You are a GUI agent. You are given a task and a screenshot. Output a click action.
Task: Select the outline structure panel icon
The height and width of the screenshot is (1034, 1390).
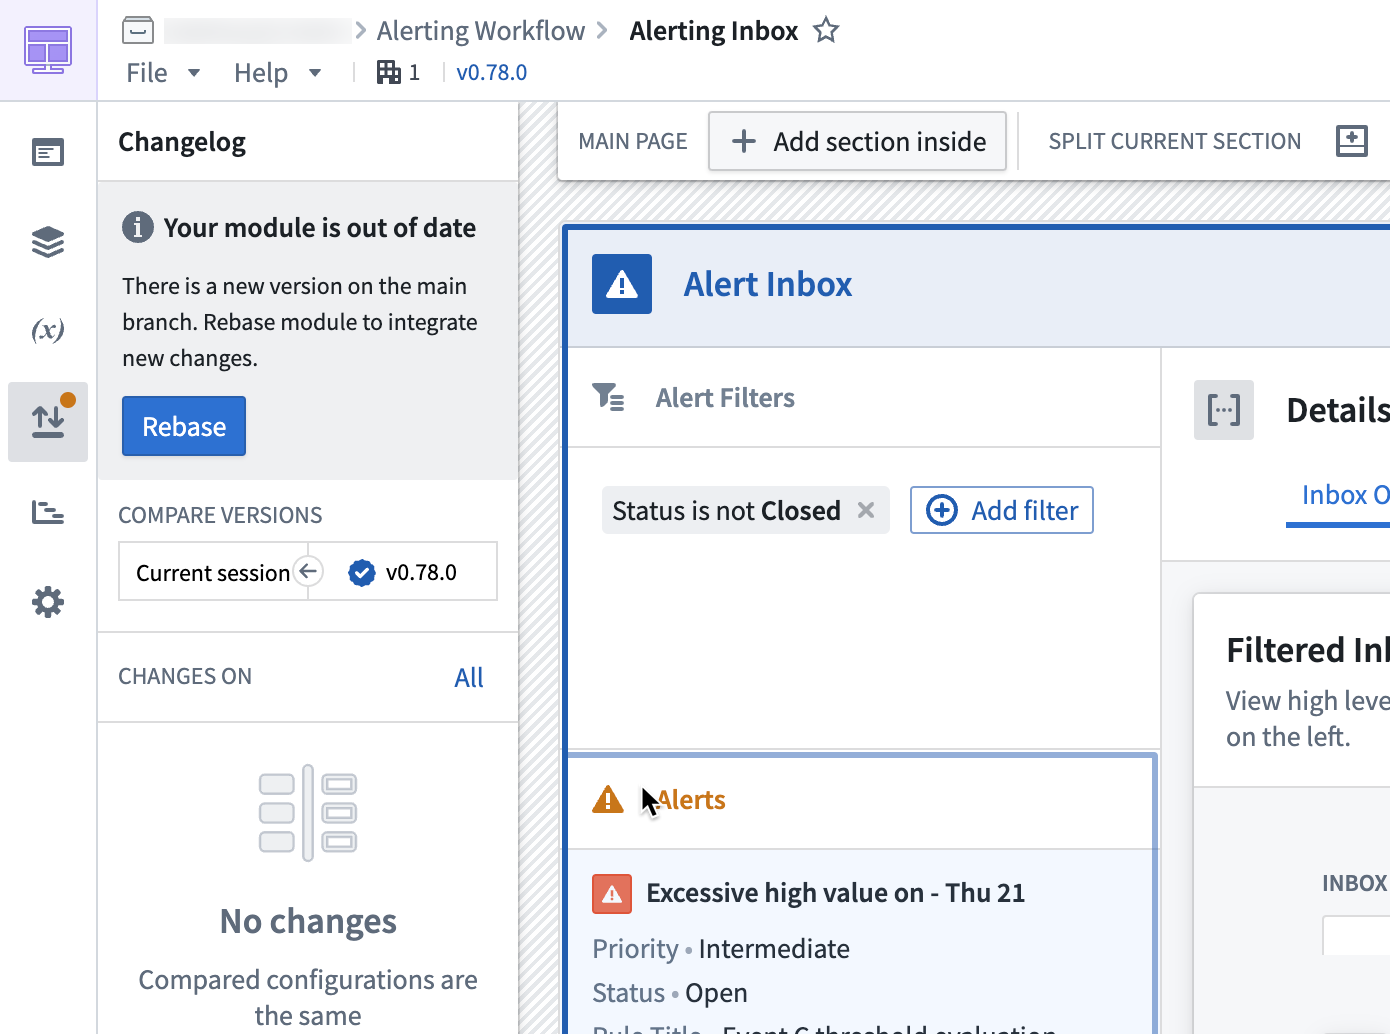tap(47, 512)
